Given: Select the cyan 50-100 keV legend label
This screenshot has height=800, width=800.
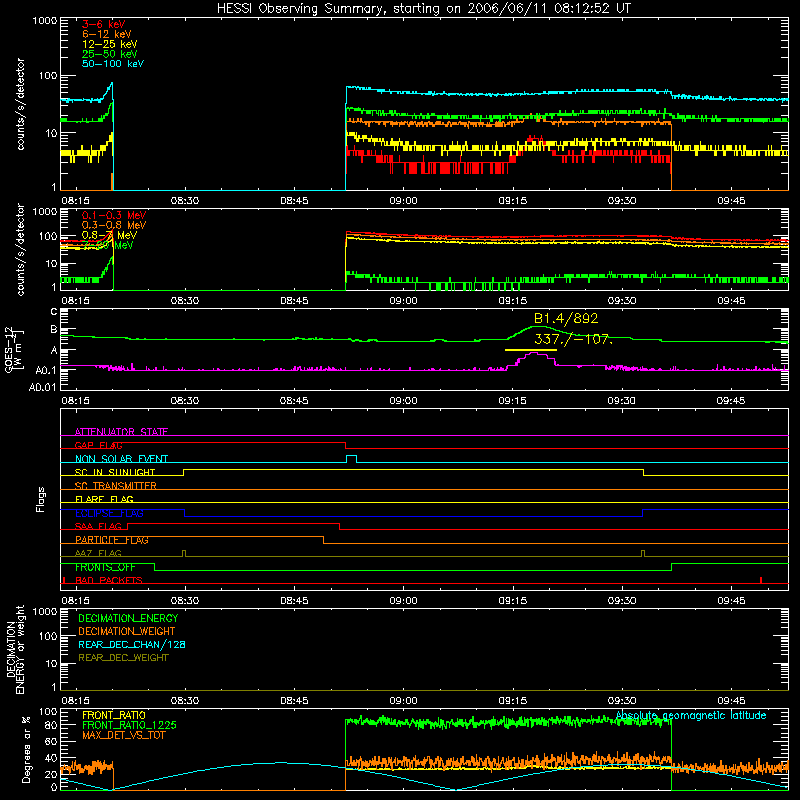Looking at the screenshot, I should (x=113, y=63).
